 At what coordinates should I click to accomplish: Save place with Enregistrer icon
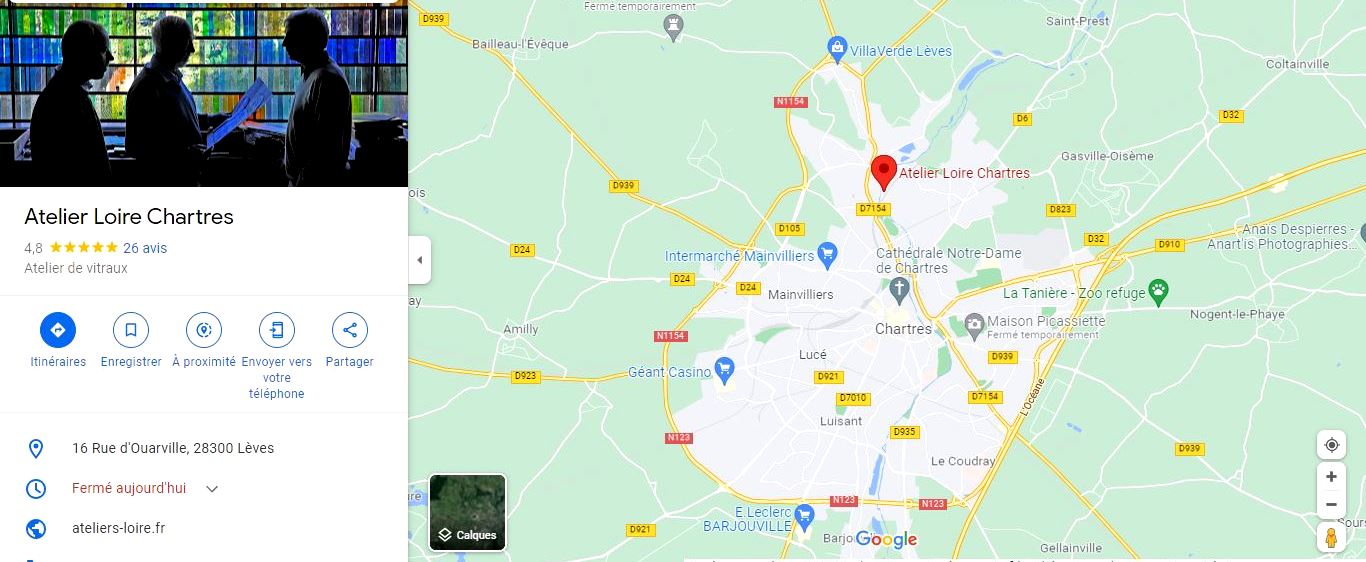pos(131,330)
